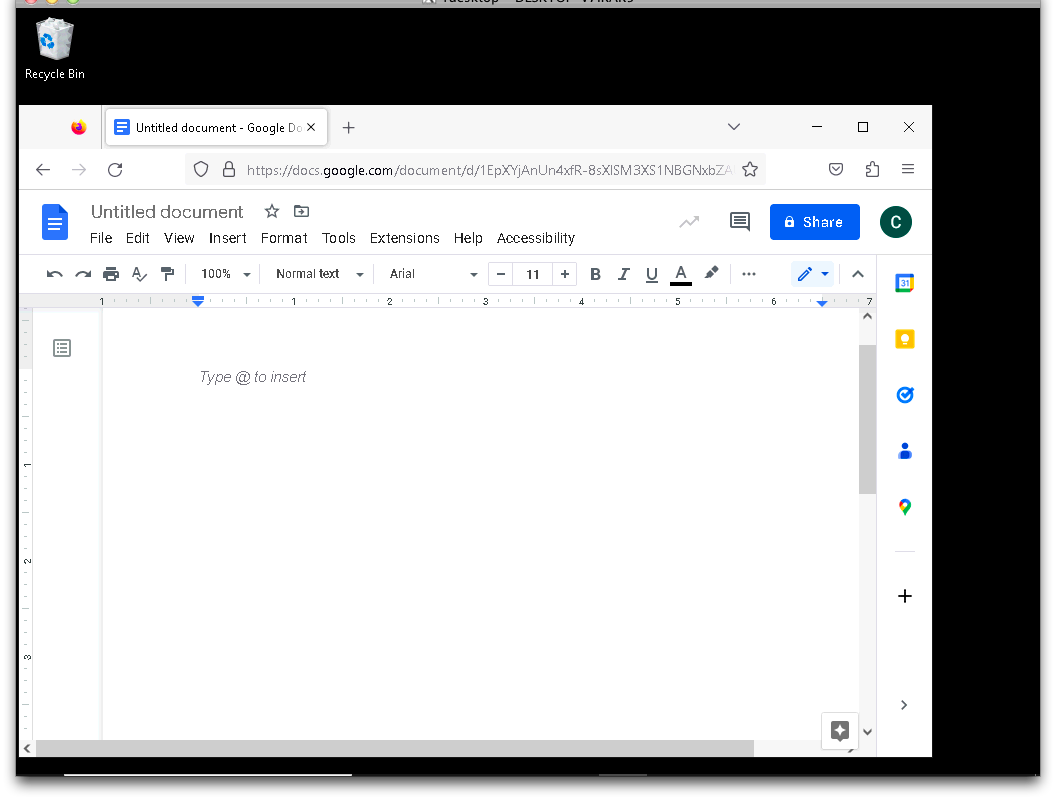
Task: Click the Redo arrow in Docs toolbar
Action: pyautogui.click(x=83, y=274)
